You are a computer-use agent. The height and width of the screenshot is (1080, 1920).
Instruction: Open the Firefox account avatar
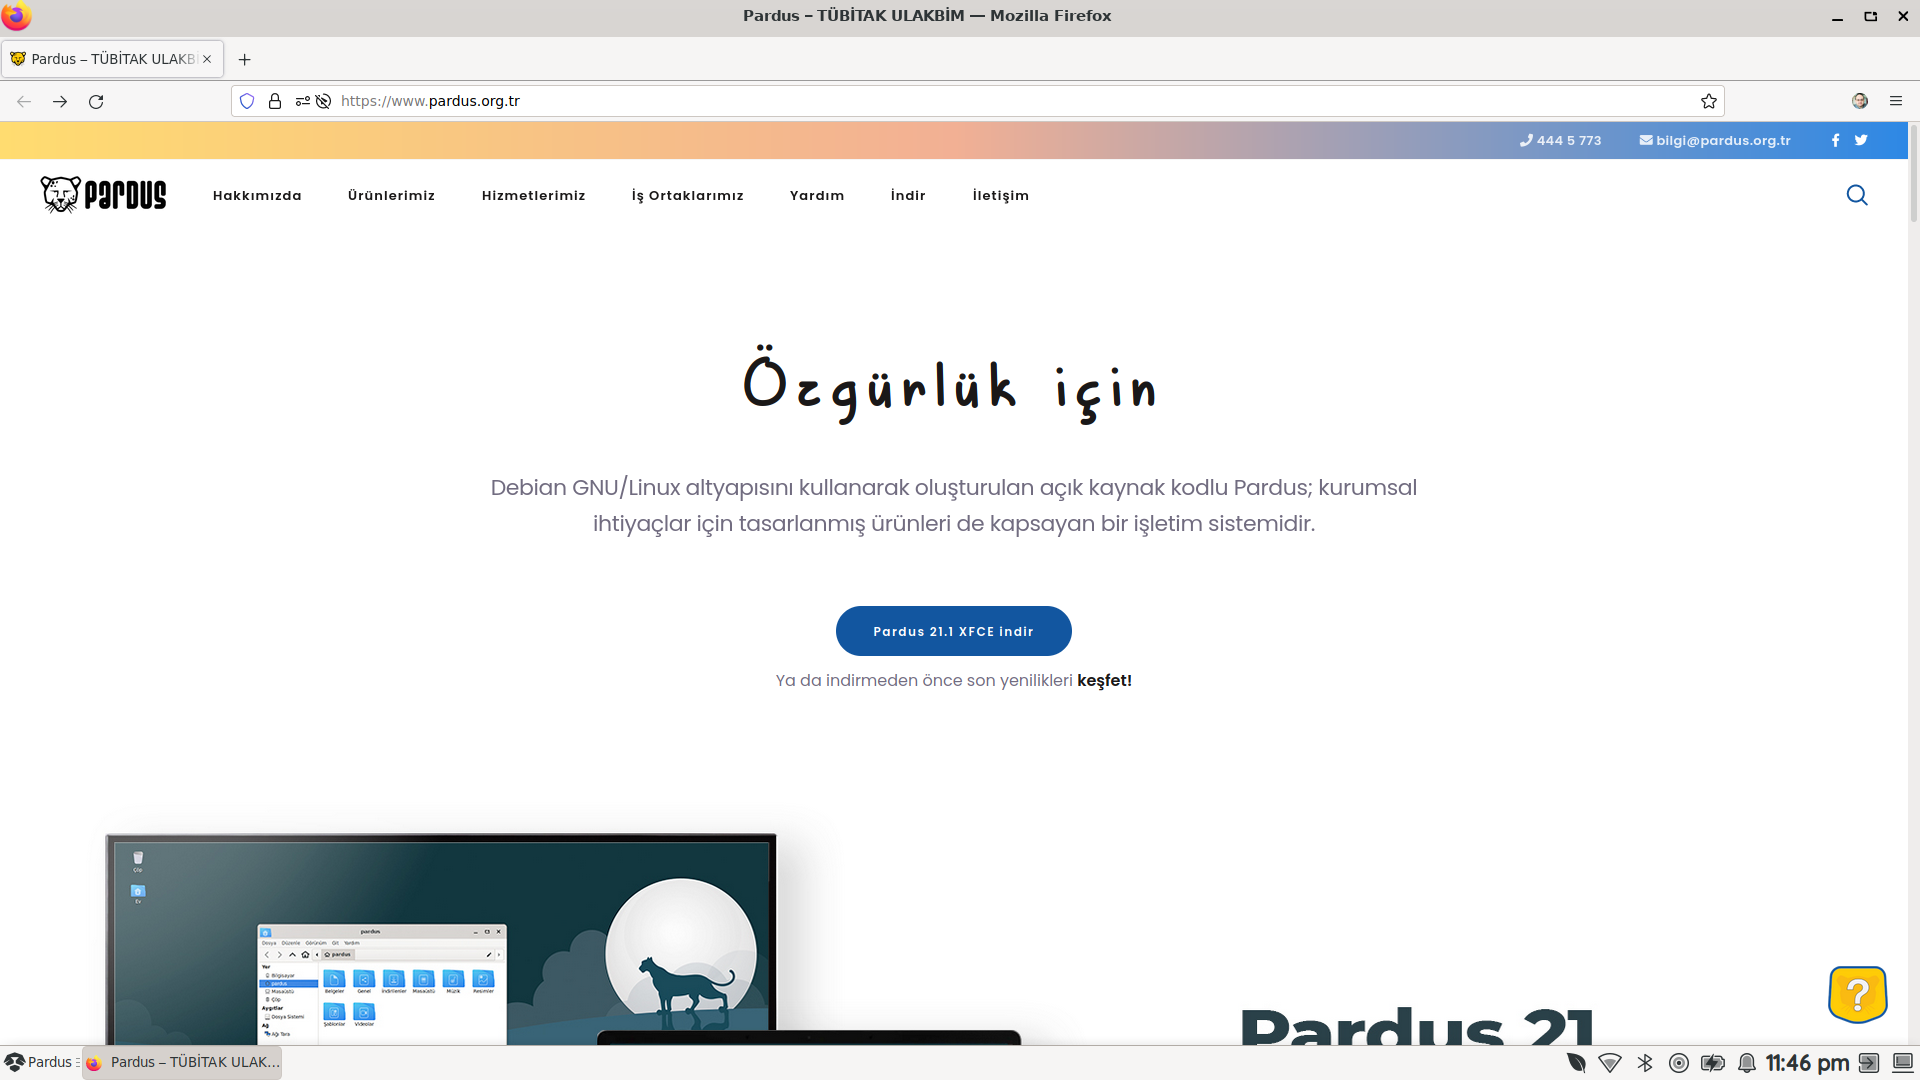coord(1860,101)
